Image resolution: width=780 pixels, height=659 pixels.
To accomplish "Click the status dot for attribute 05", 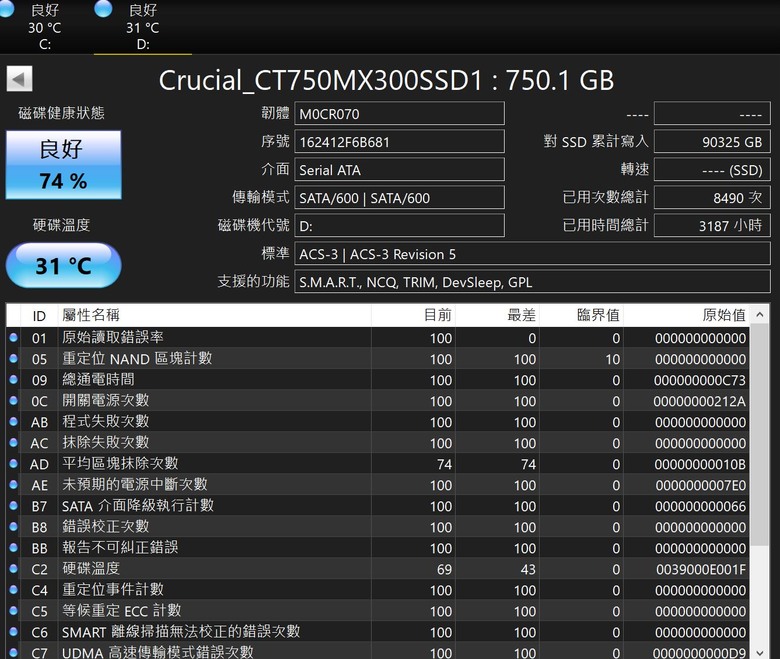I will tap(13, 358).
